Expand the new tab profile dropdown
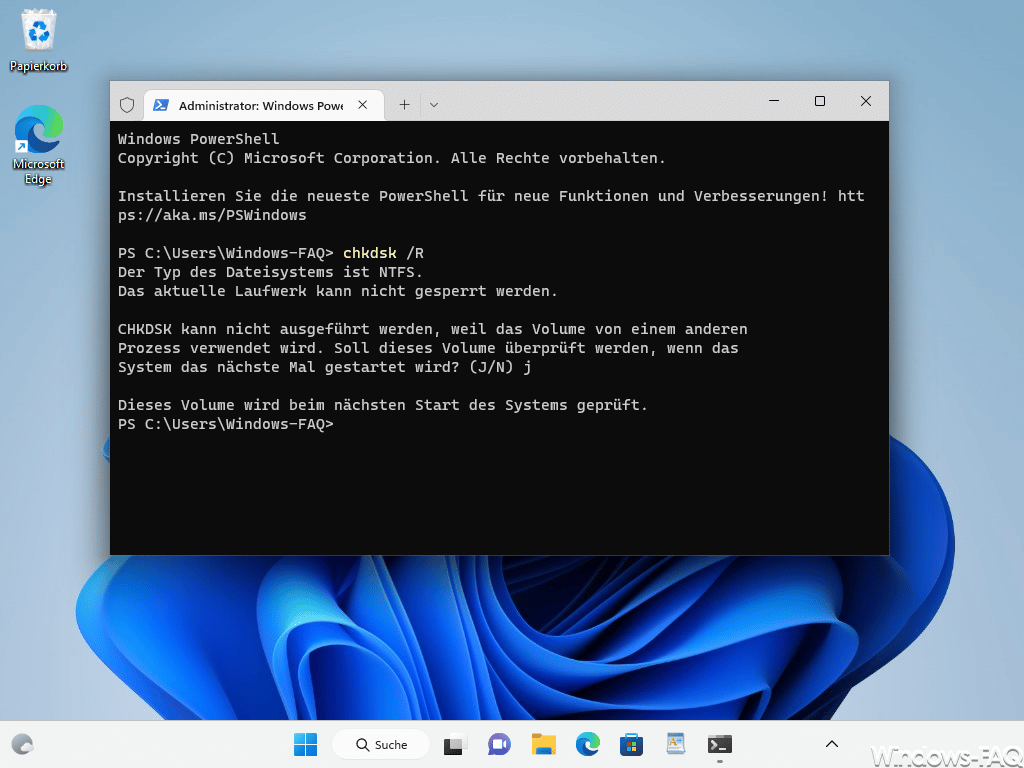The height and width of the screenshot is (768, 1024). (x=434, y=104)
